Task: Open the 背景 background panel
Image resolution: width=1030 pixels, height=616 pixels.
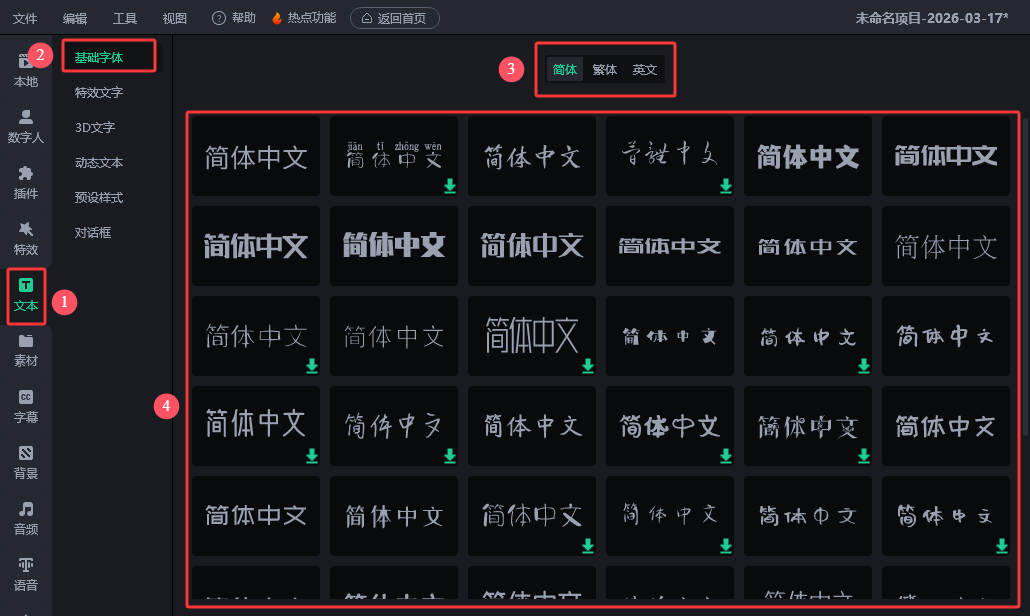Action: [26, 461]
